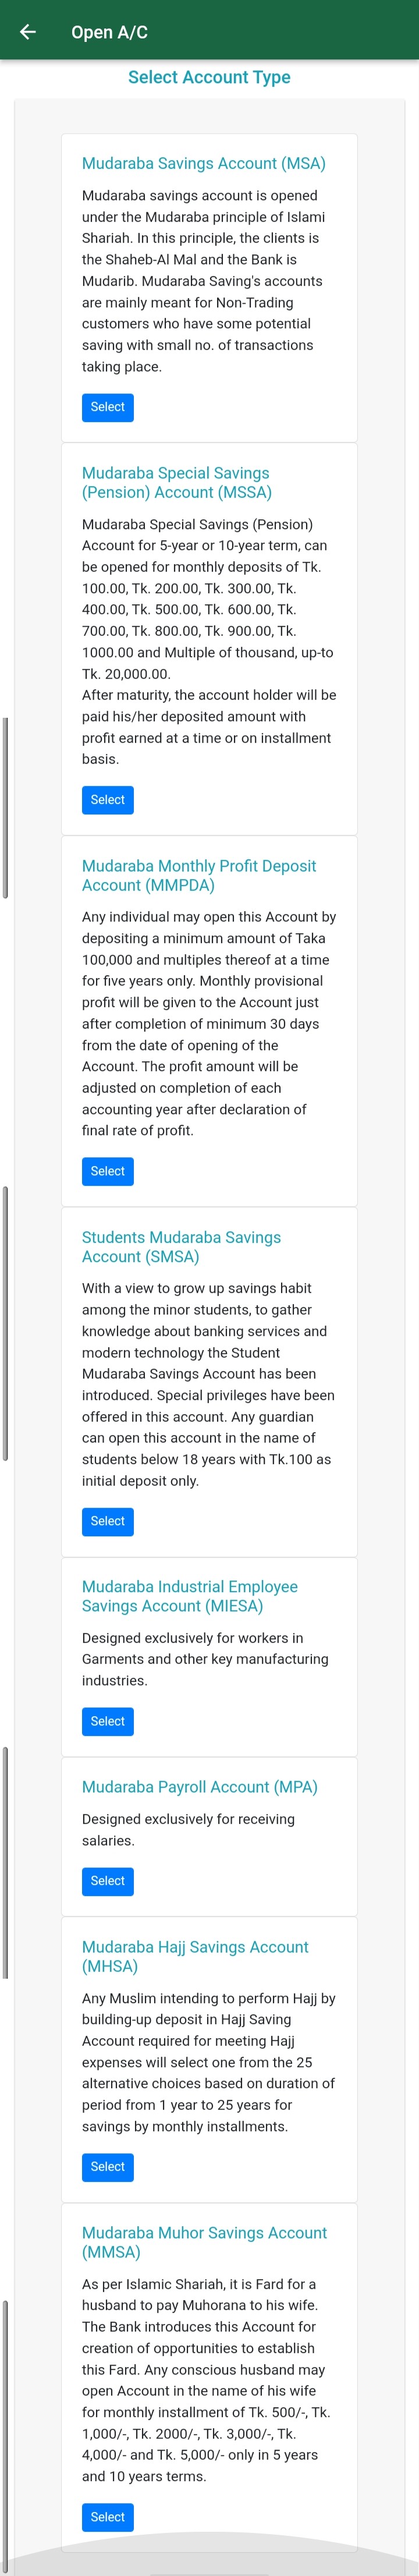This screenshot has width=419, height=2576.
Task: Open Mudaraba Monthly Profit Deposit Account title
Action: point(199,875)
